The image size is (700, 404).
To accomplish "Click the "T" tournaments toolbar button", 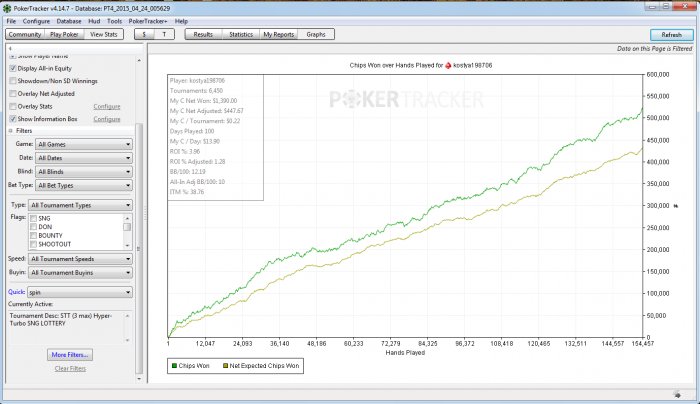I will [165, 34].
